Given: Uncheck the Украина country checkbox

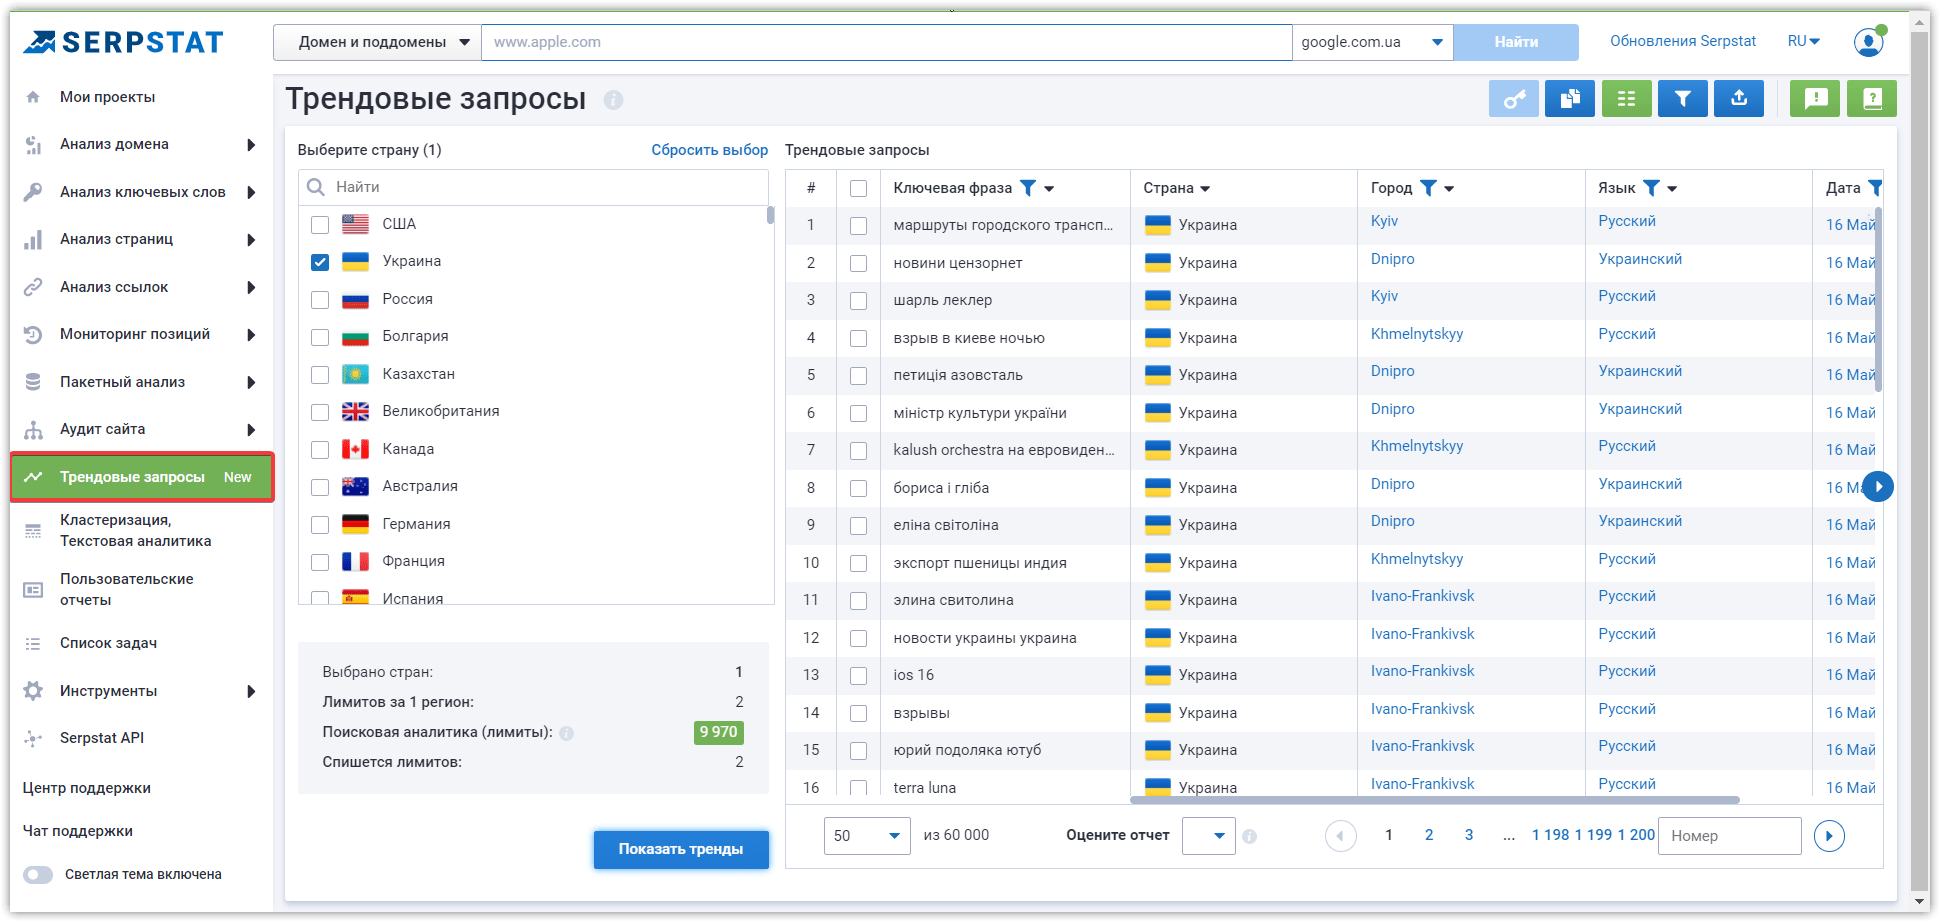Looking at the screenshot, I should point(320,262).
